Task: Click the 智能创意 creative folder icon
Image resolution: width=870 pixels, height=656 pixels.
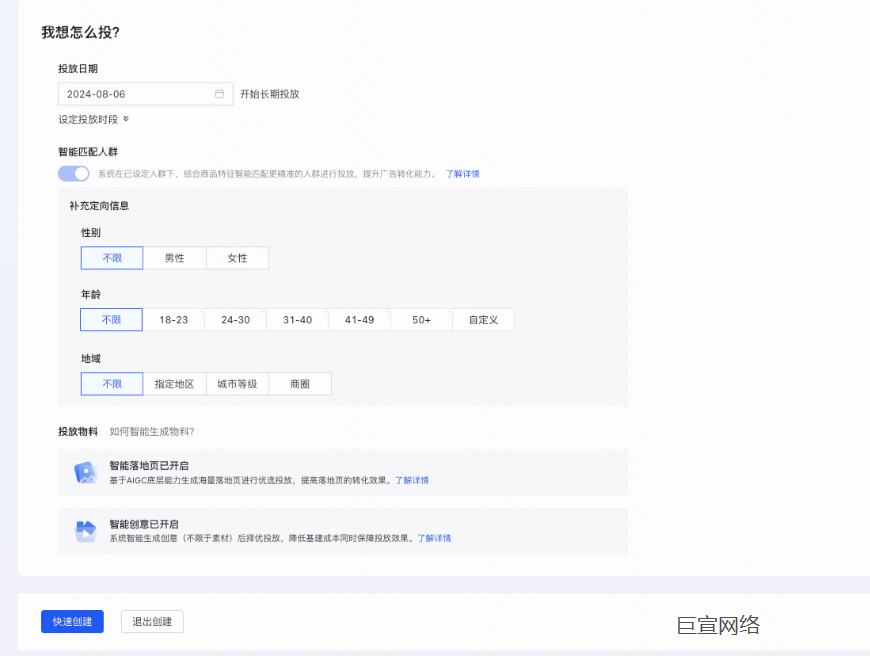Action: point(85,530)
